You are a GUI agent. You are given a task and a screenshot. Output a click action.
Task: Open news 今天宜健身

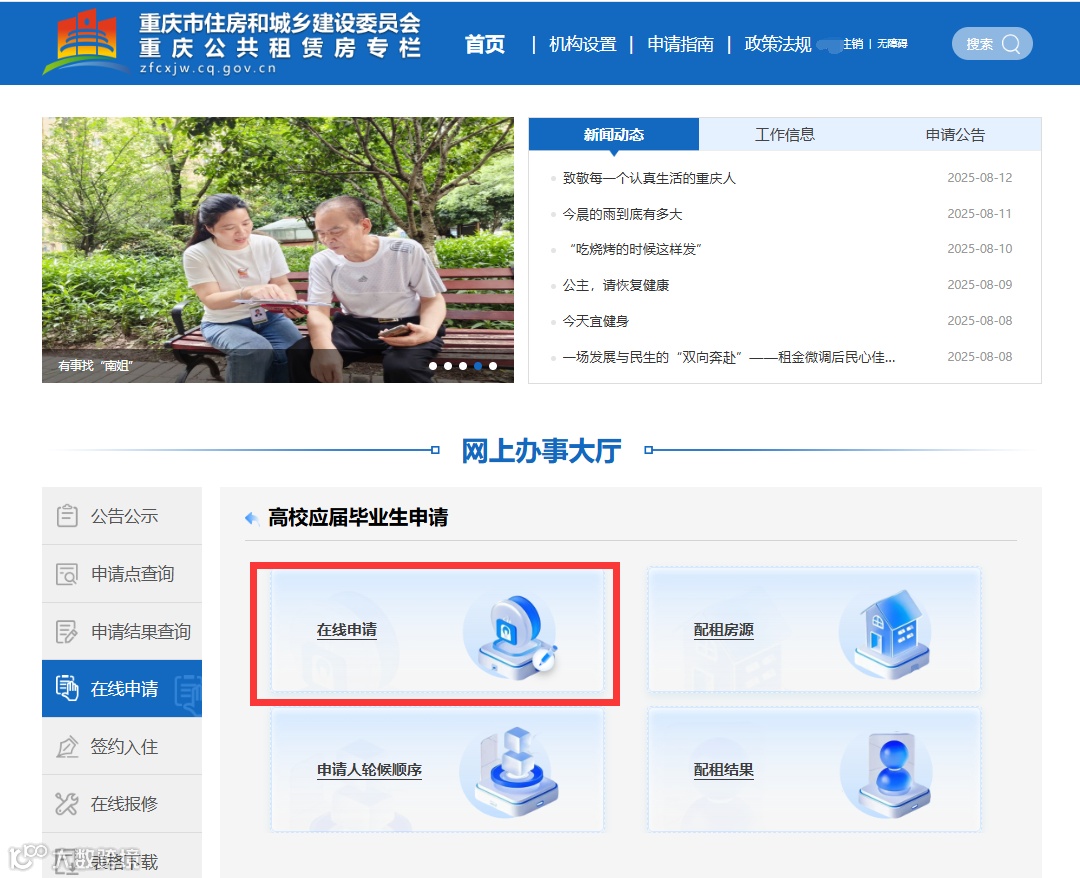(596, 321)
